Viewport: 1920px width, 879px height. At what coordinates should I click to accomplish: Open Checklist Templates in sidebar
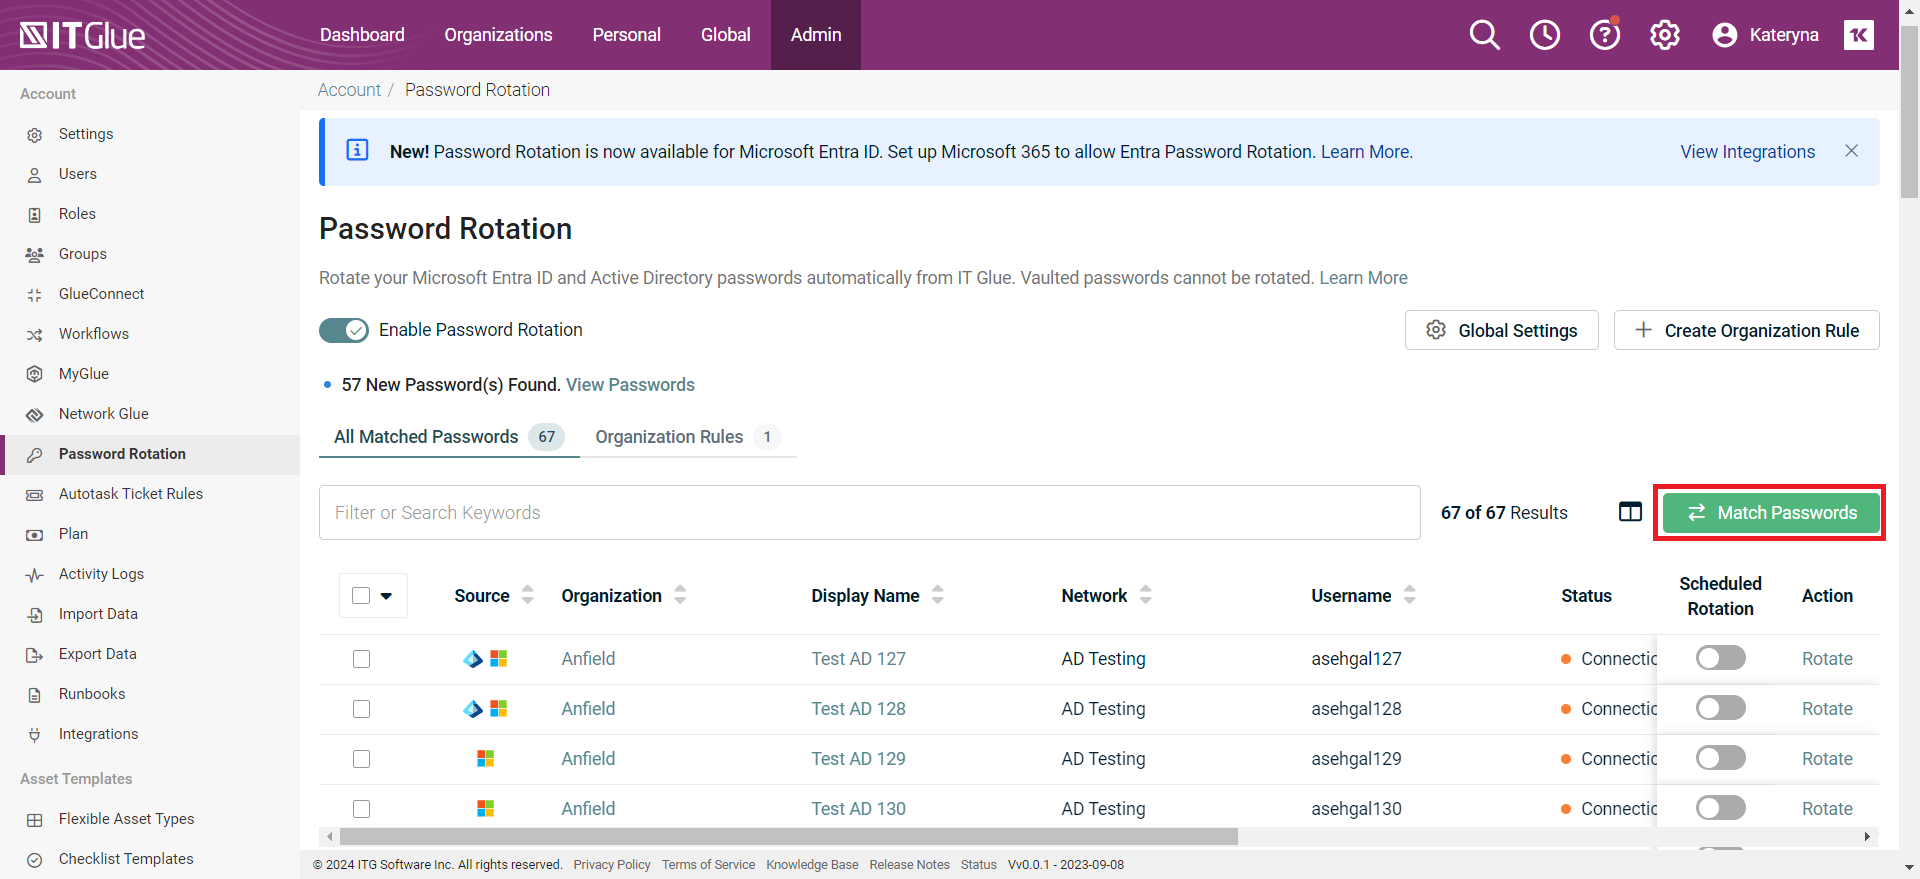tap(126, 859)
